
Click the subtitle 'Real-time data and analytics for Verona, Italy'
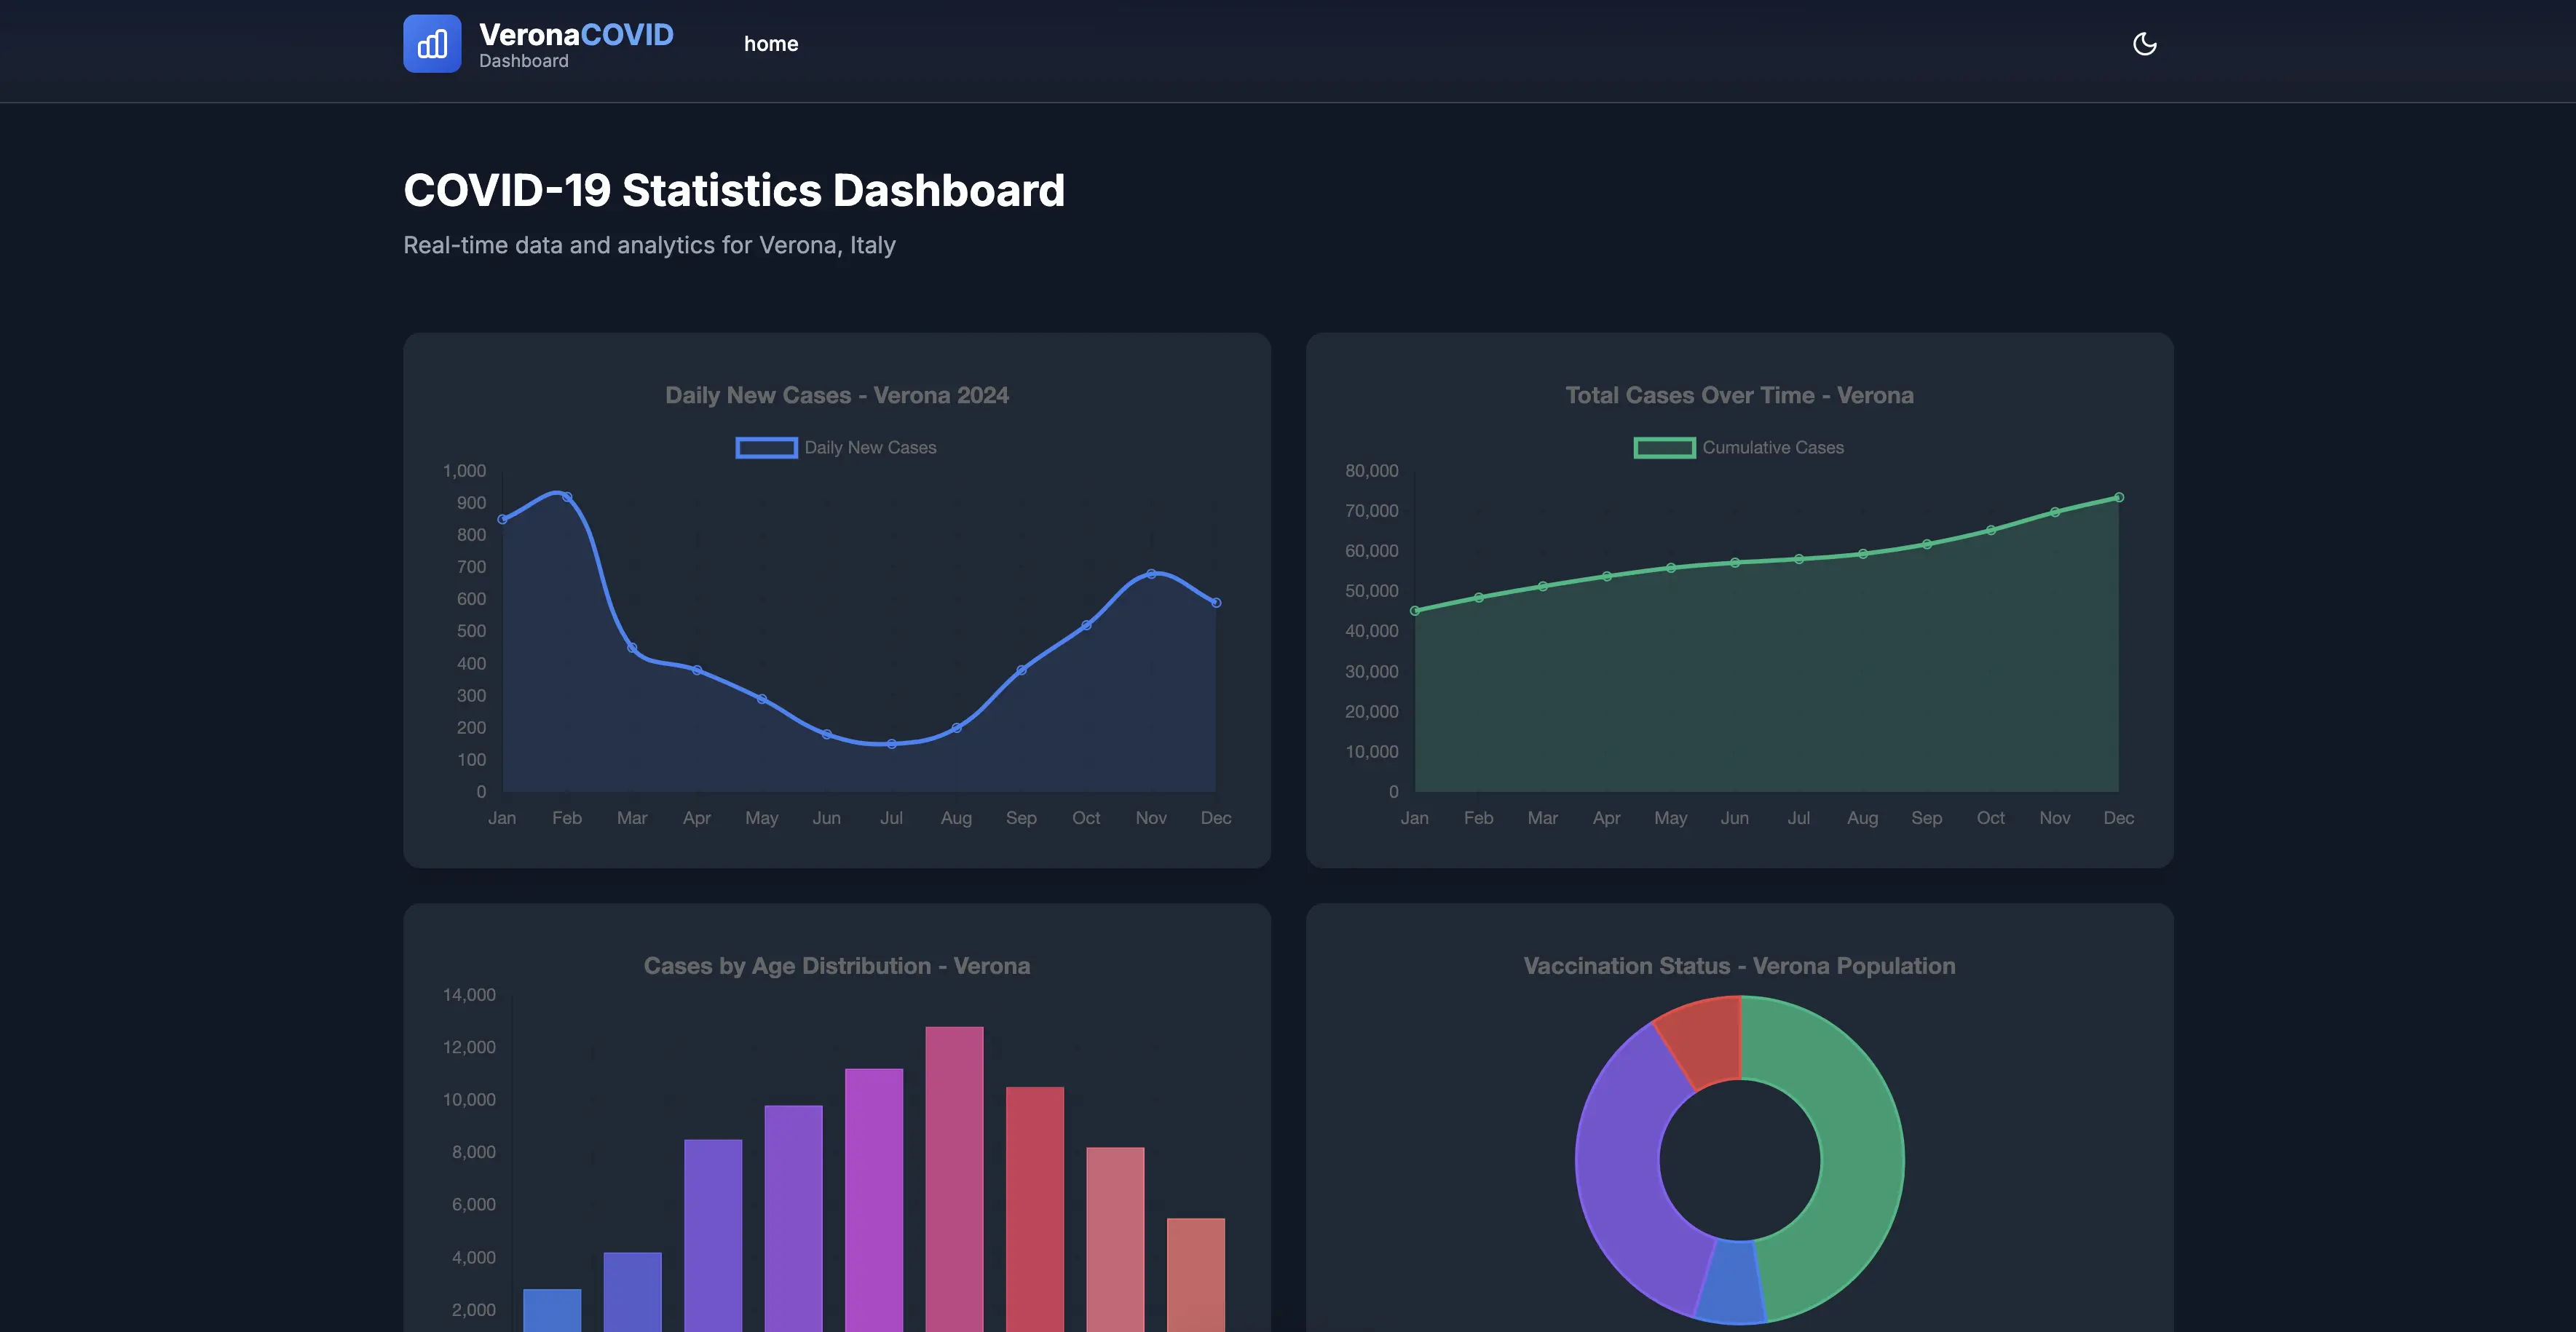(x=649, y=245)
